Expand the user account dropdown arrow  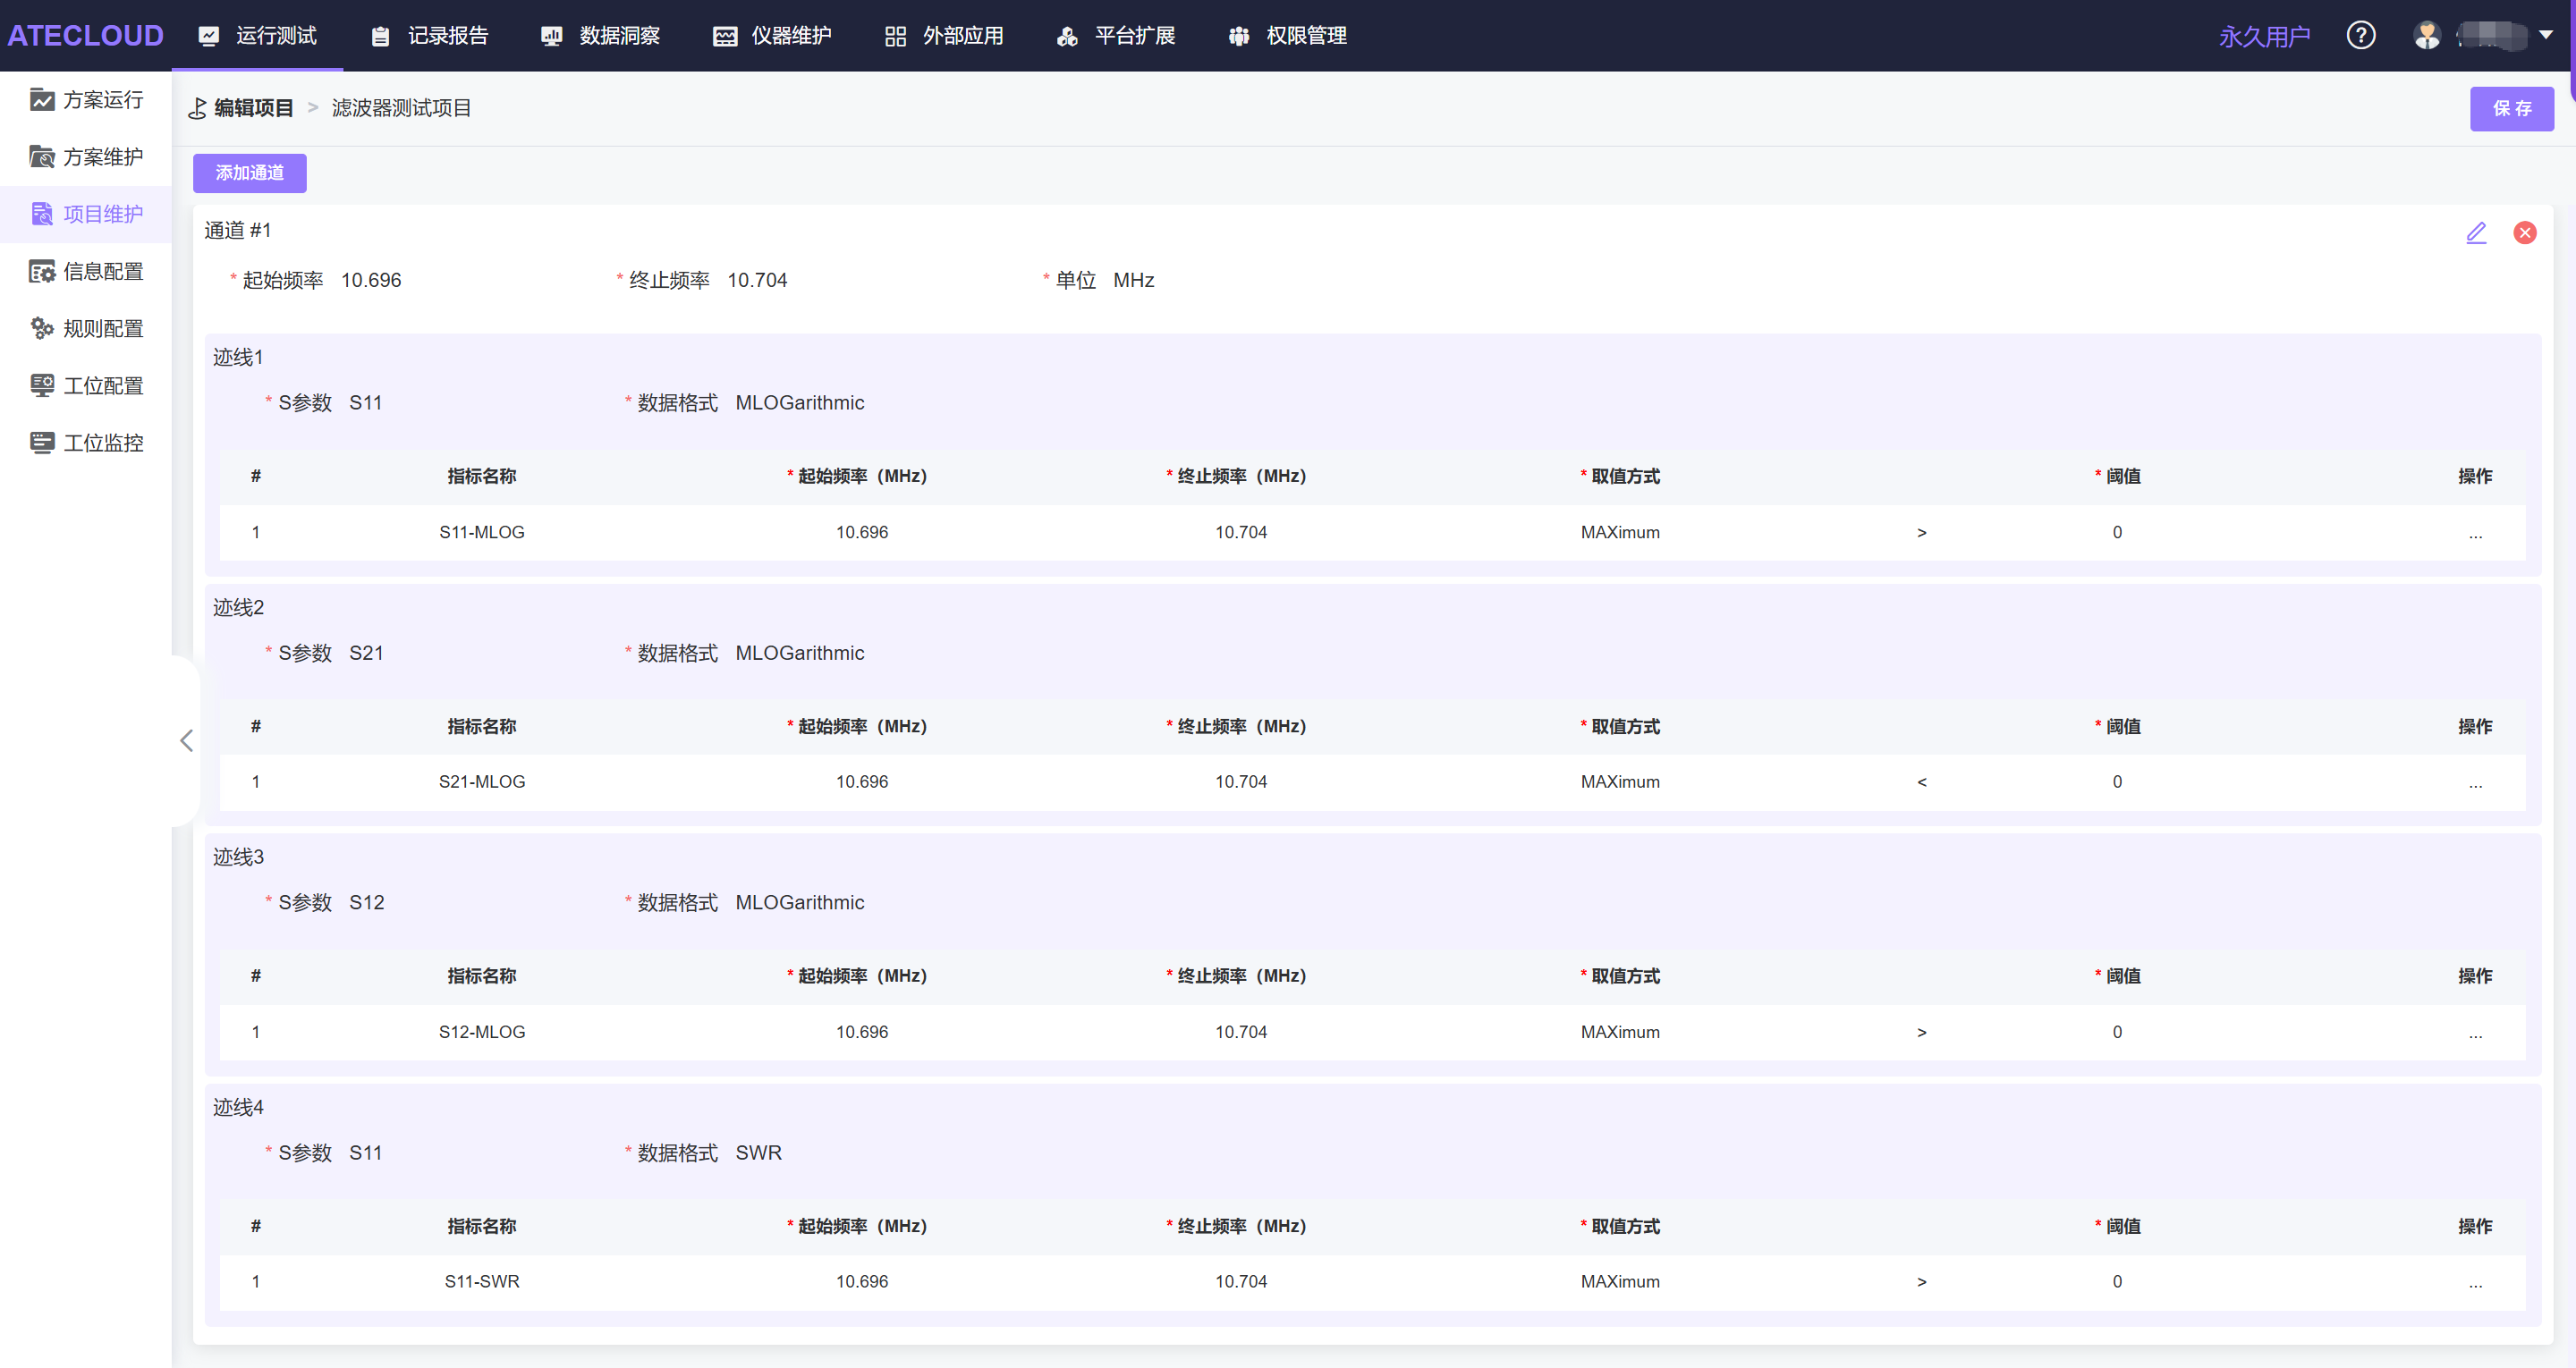point(2546,35)
